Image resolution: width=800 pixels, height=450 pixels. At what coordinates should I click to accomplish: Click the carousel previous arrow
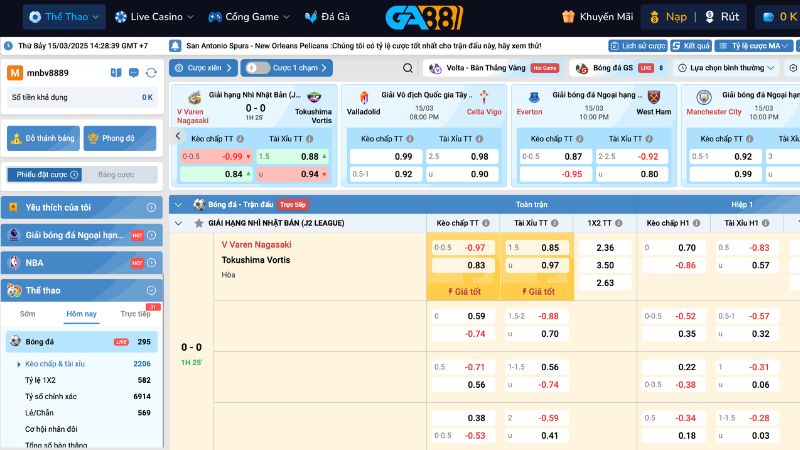click(x=178, y=136)
